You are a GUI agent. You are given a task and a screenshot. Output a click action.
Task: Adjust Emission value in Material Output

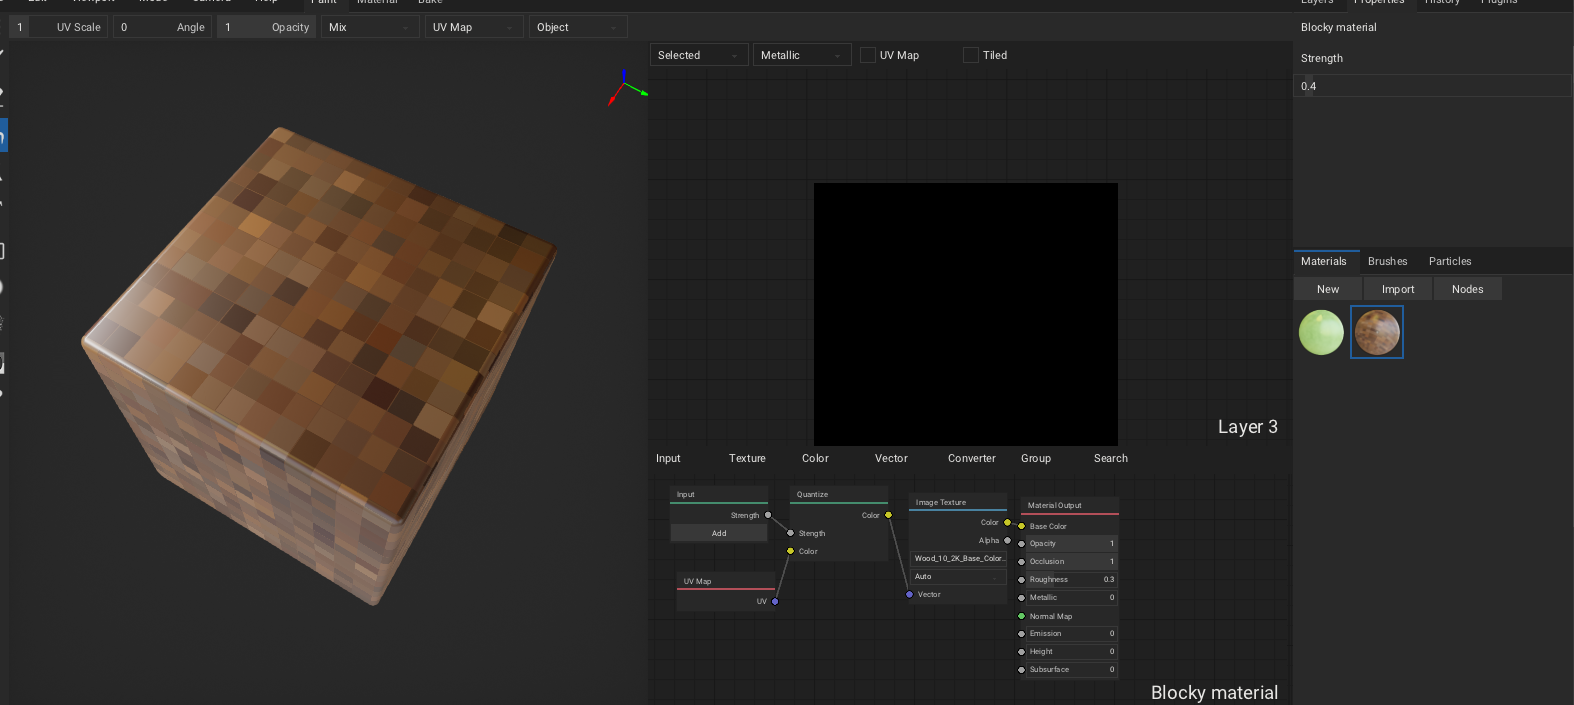(1072, 634)
